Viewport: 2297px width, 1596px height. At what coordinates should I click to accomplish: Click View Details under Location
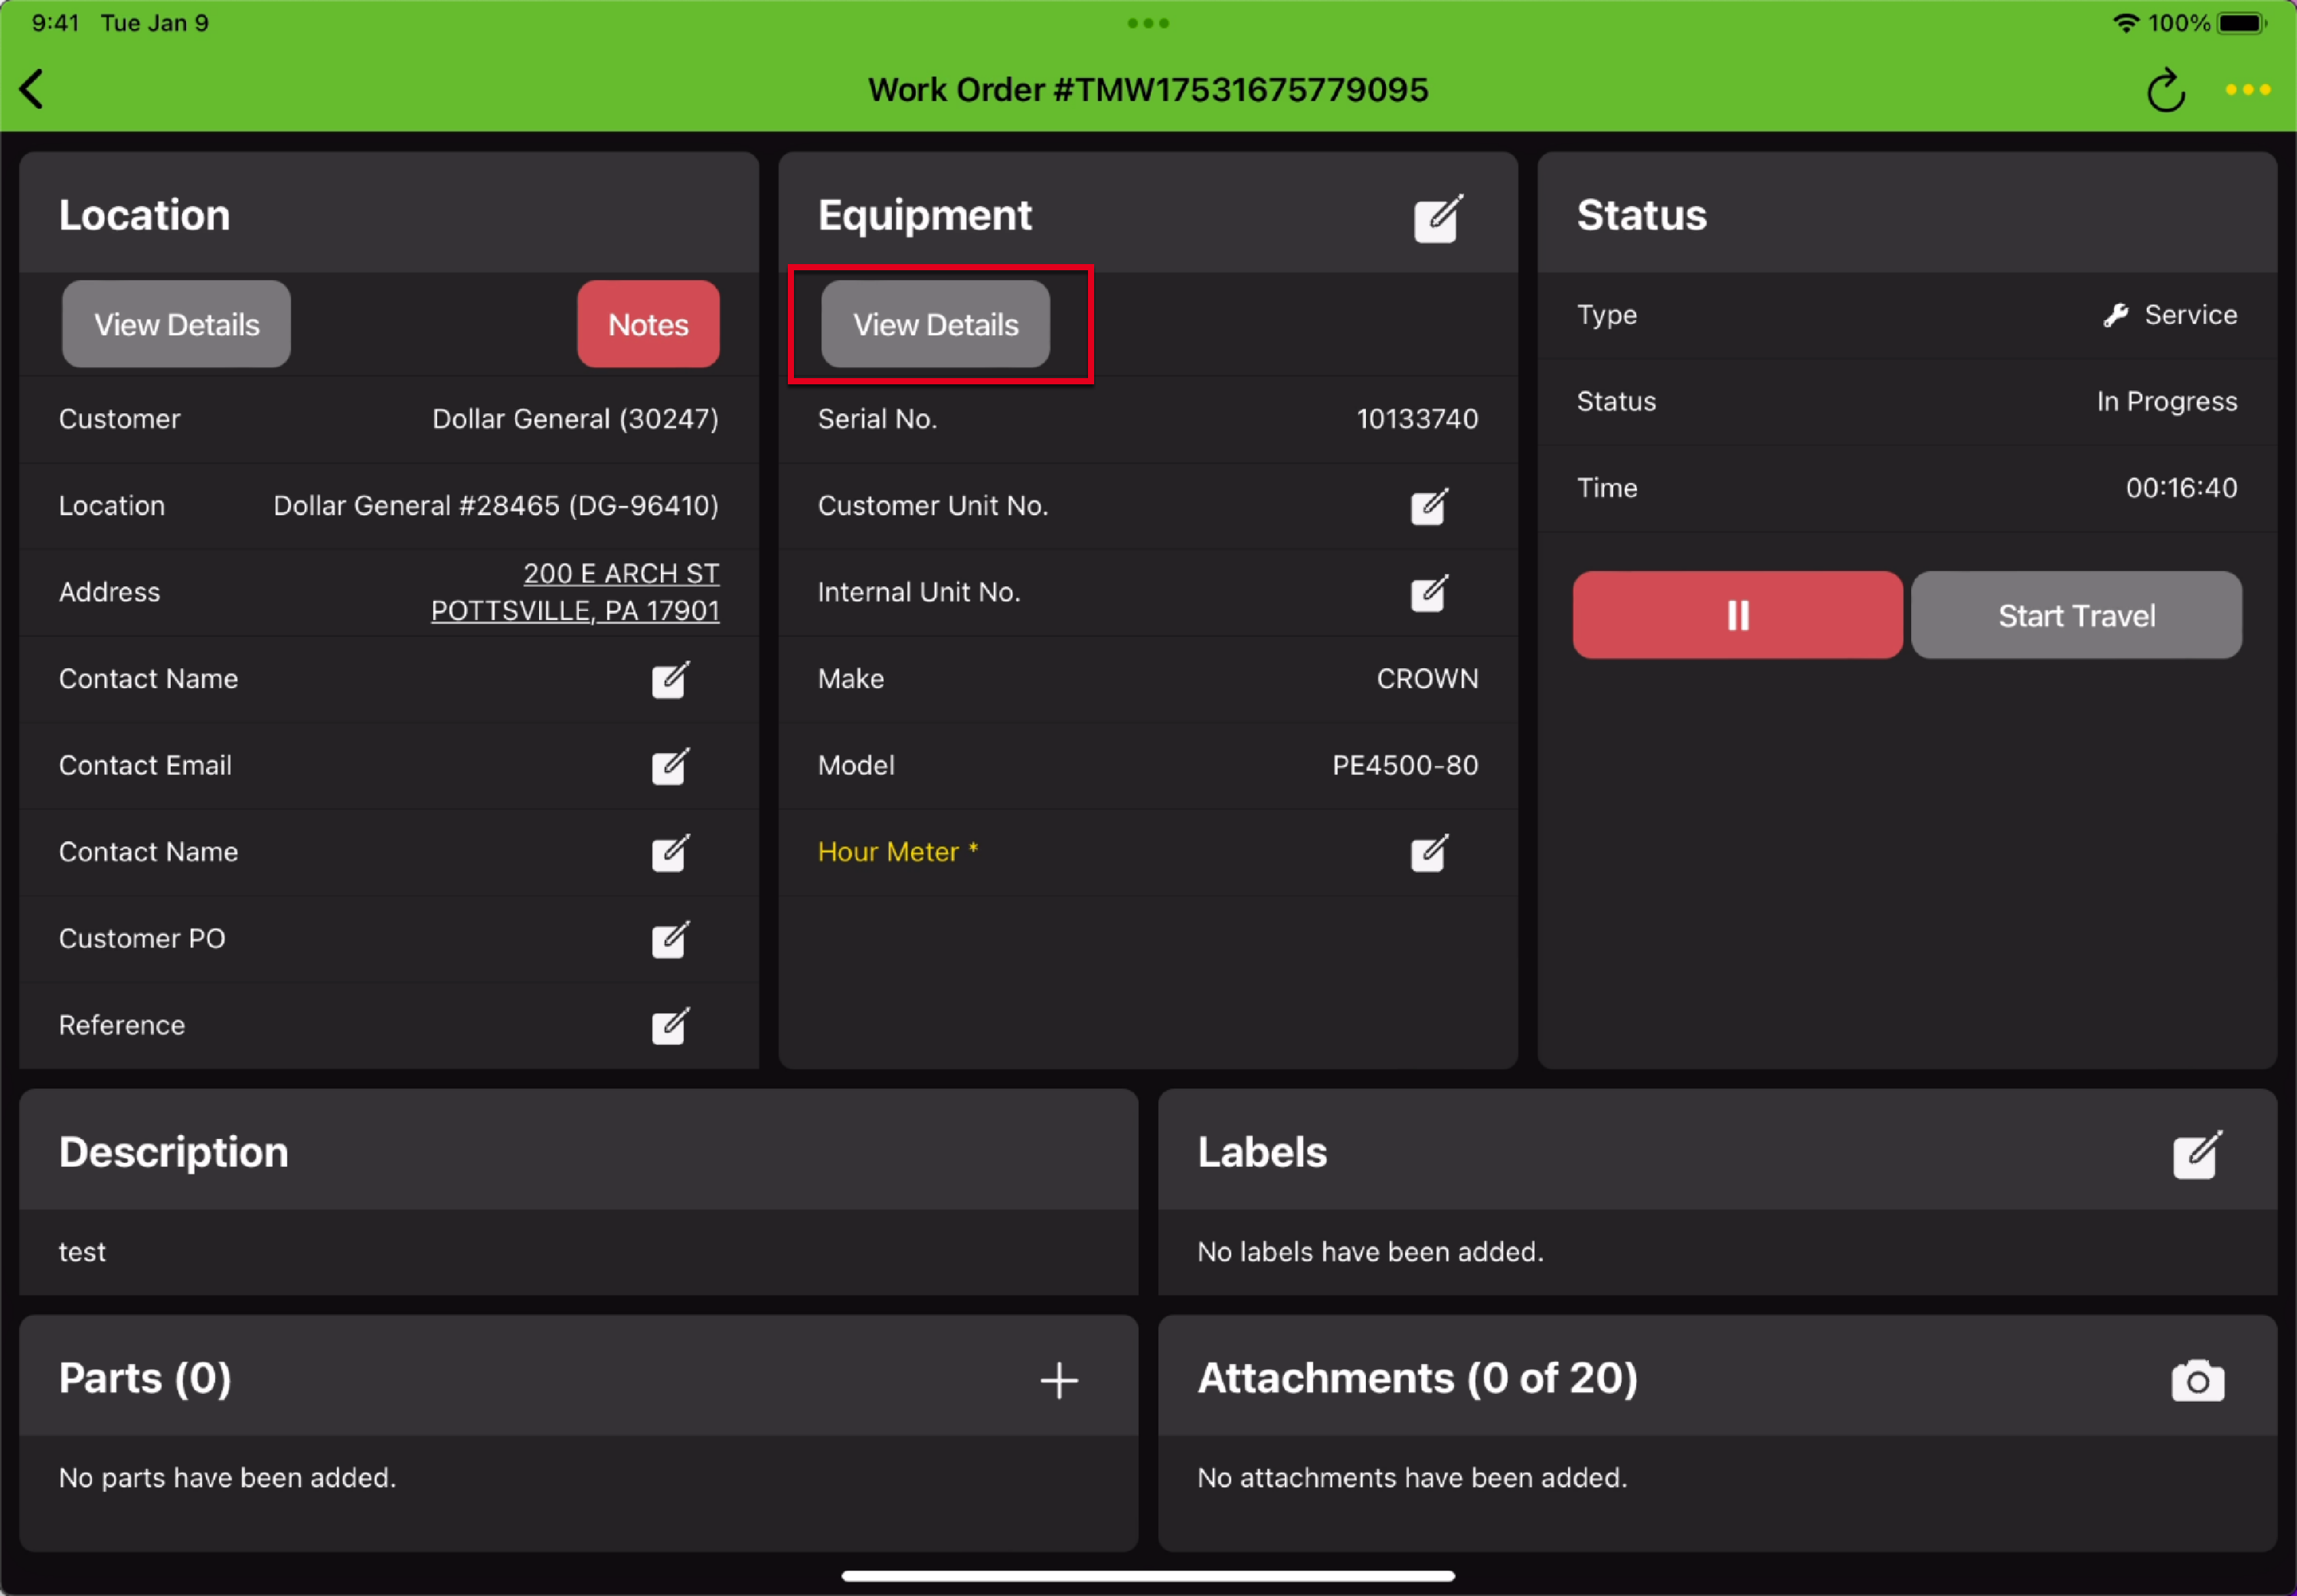coord(176,324)
